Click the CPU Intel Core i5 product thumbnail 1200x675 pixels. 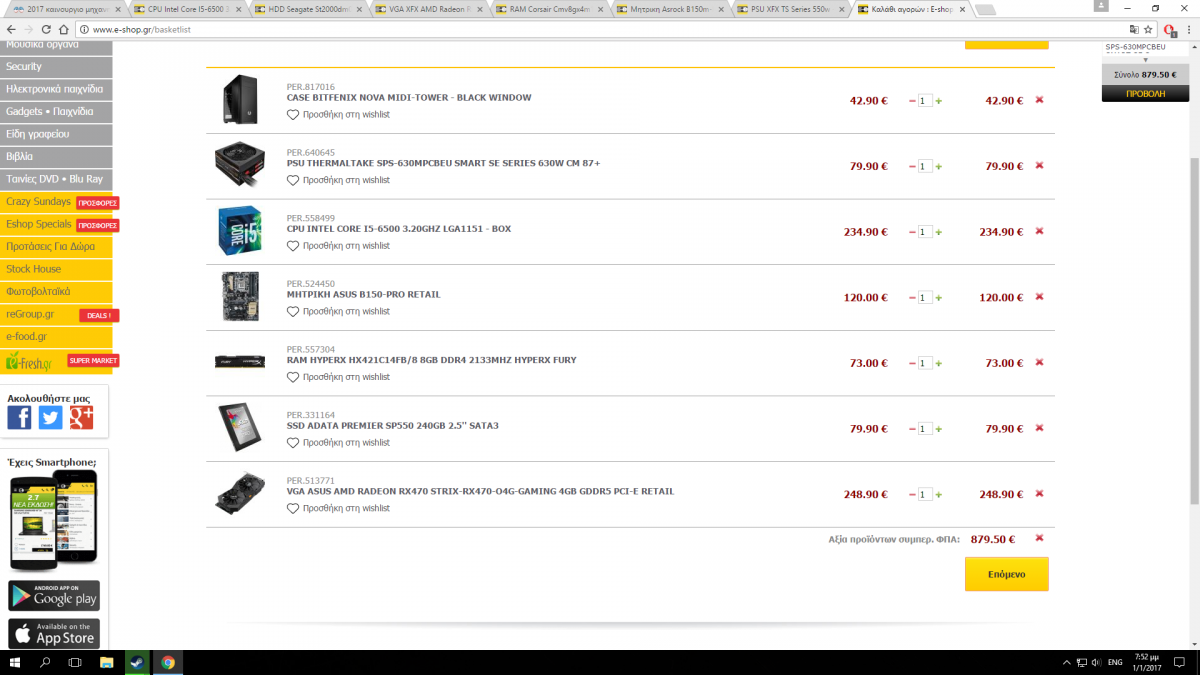[x=240, y=231]
